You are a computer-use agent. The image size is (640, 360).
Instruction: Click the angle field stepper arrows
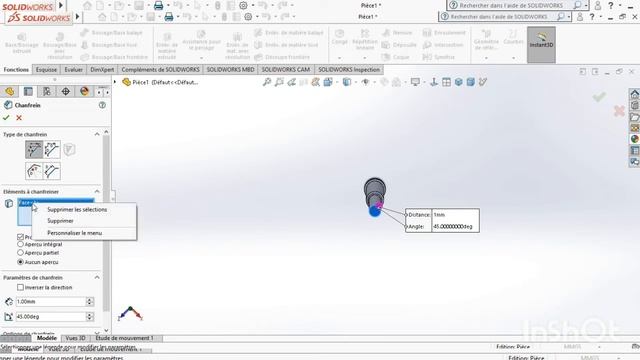coord(90,317)
